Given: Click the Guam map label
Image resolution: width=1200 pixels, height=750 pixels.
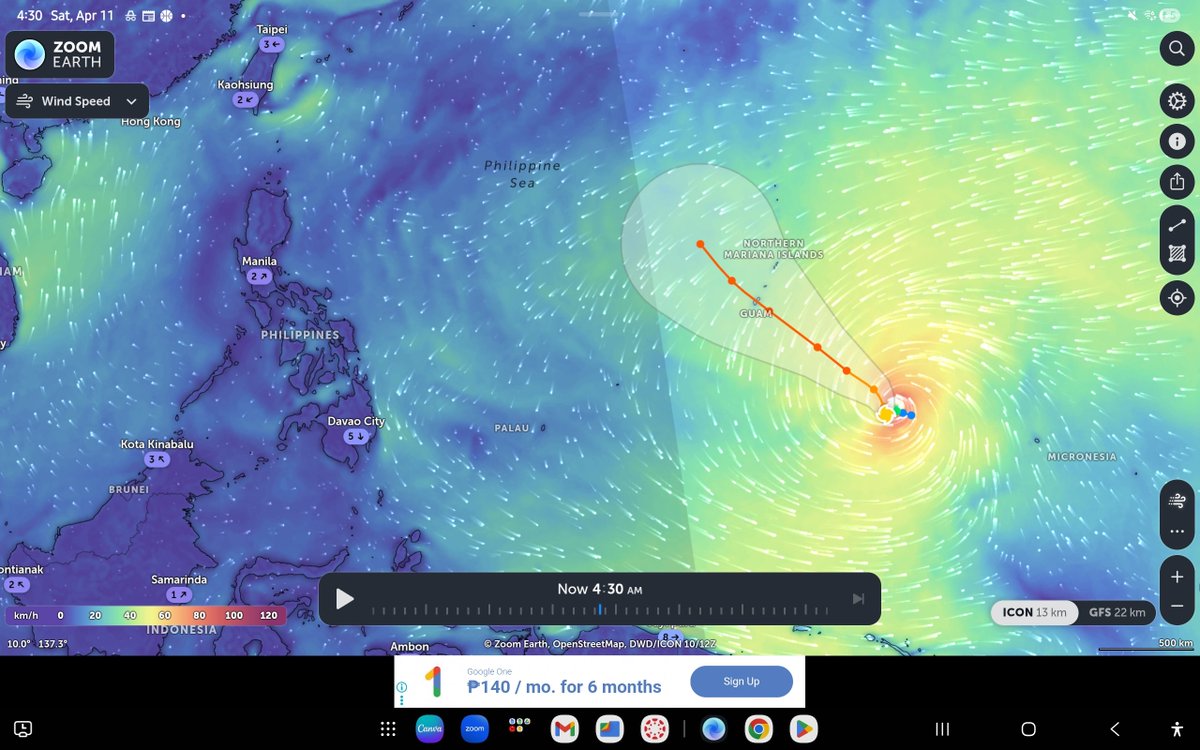Looking at the screenshot, I should (x=757, y=313).
